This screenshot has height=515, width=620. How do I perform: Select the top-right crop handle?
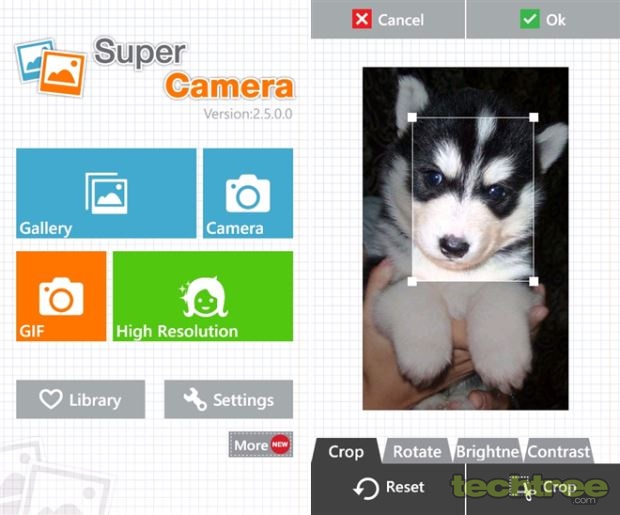point(533,117)
